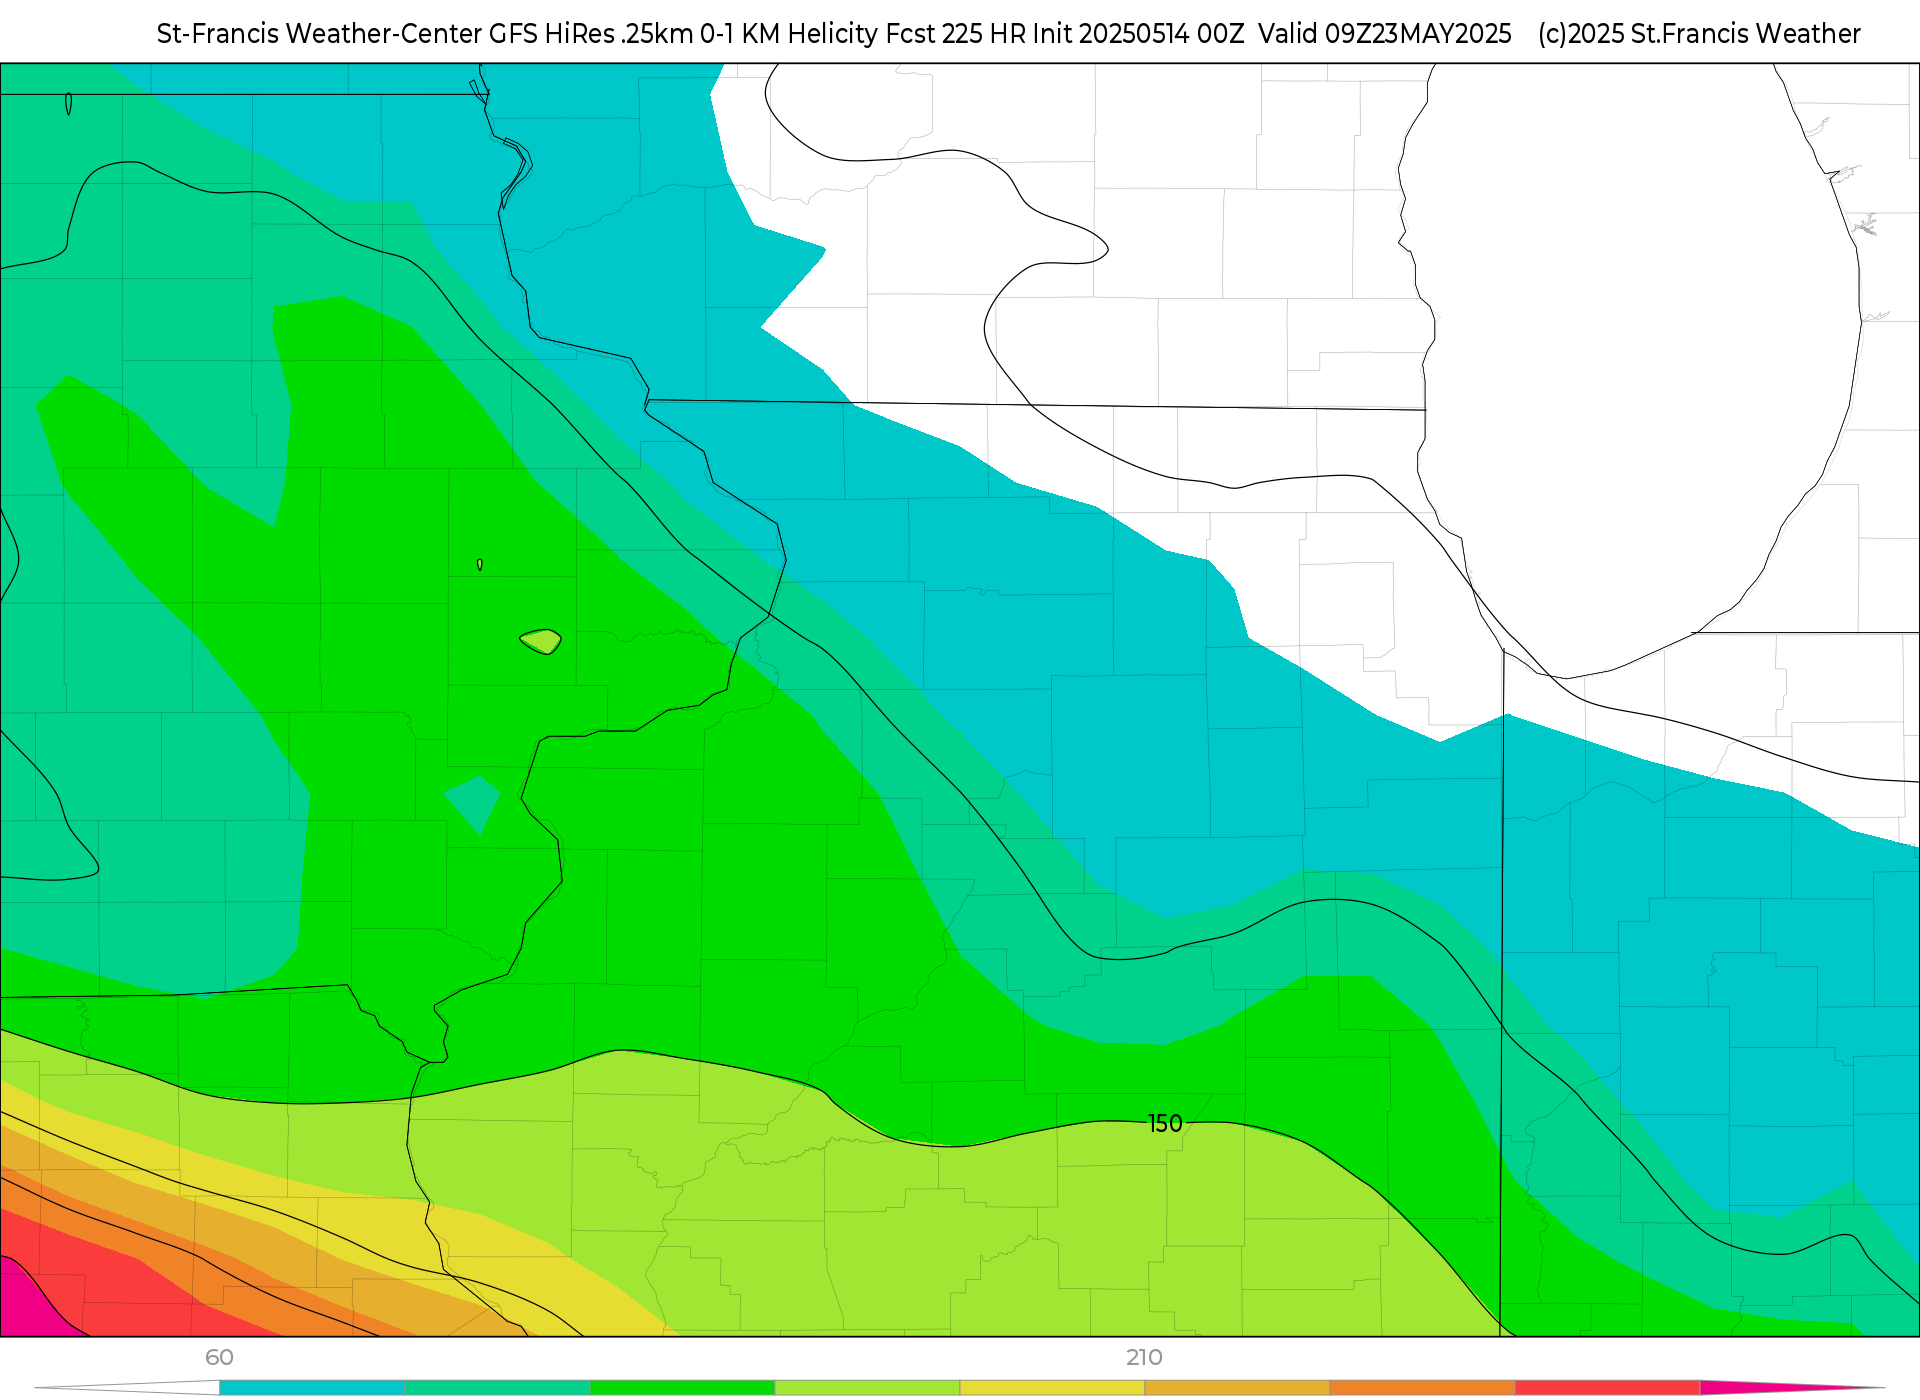The width and height of the screenshot is (1920, 1400).
Task: Click the small lime-green closed contour patch
Action: [541, 641]
